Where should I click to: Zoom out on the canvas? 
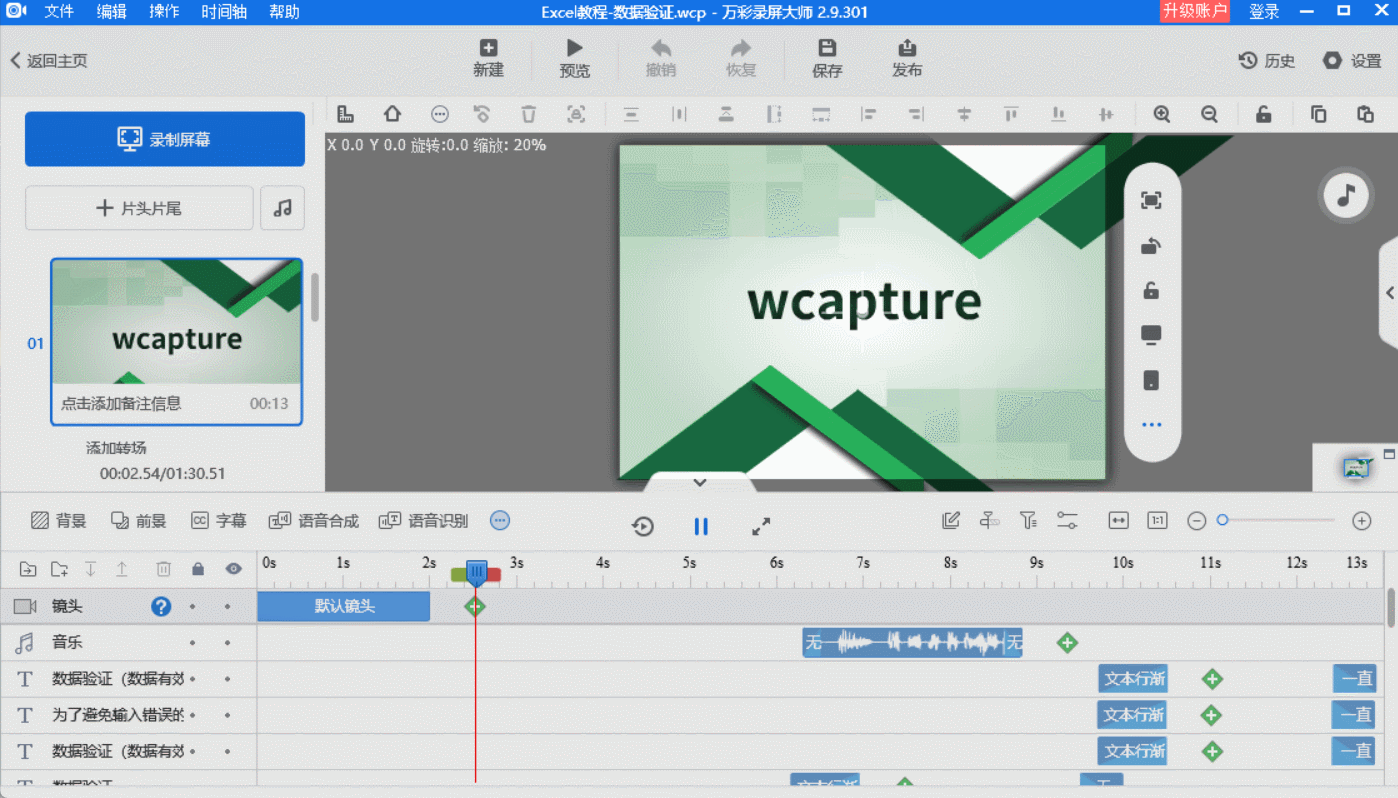[x=1209, y=114]
